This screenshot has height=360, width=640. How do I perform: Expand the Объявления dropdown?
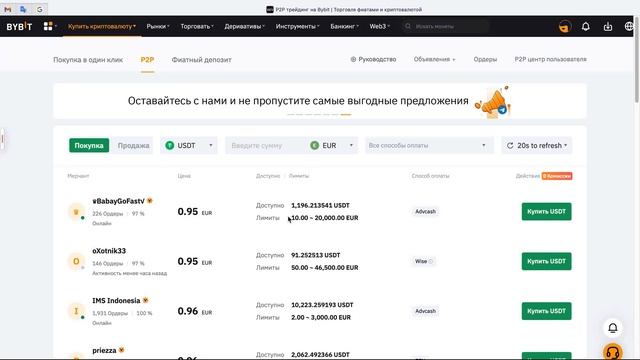click(x=434, y=59)
